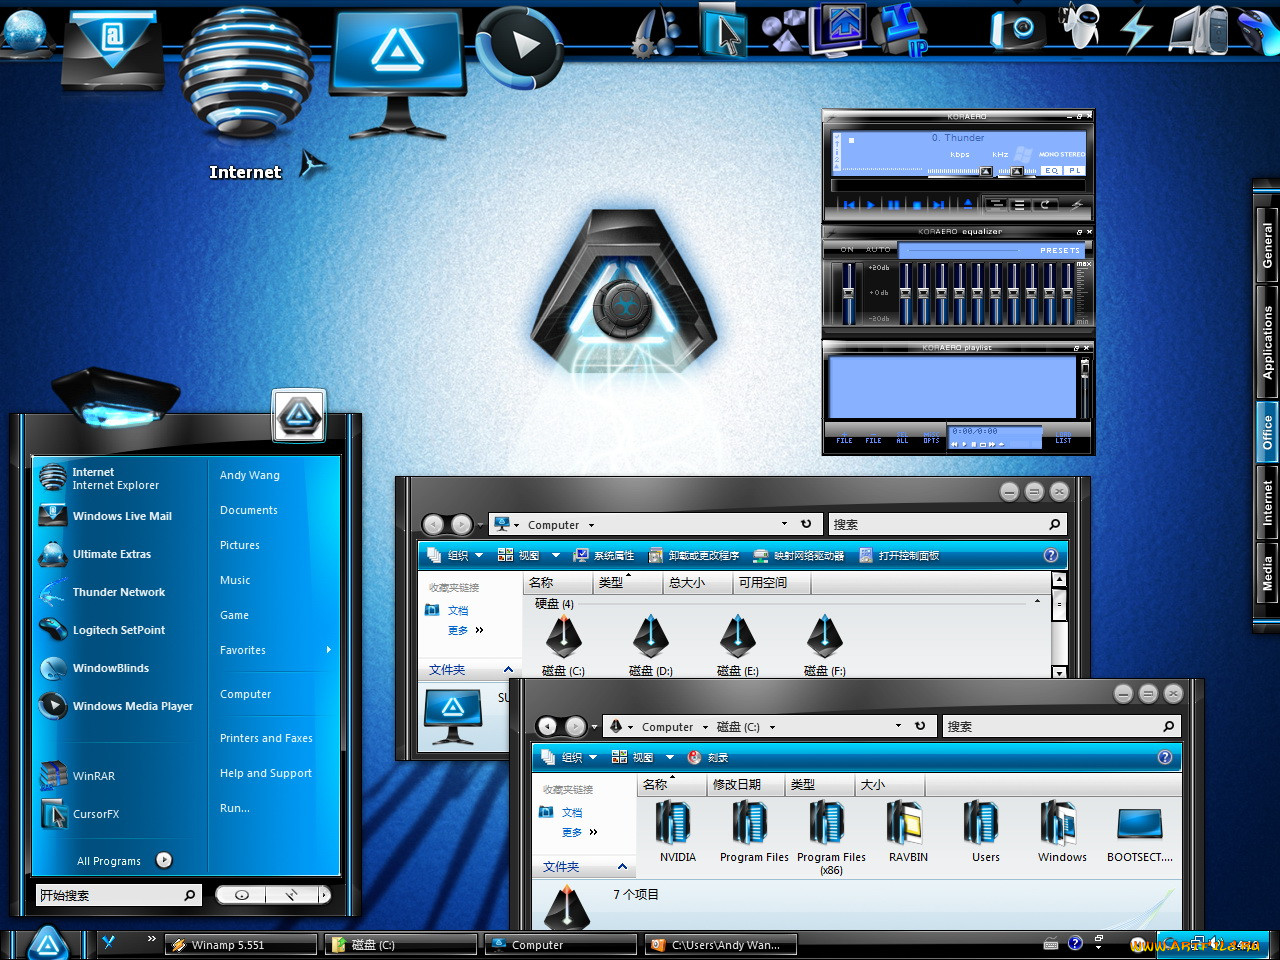Click the start orb on the taskbar
The width and height of the screenshot is (1280, 960).
47,942
